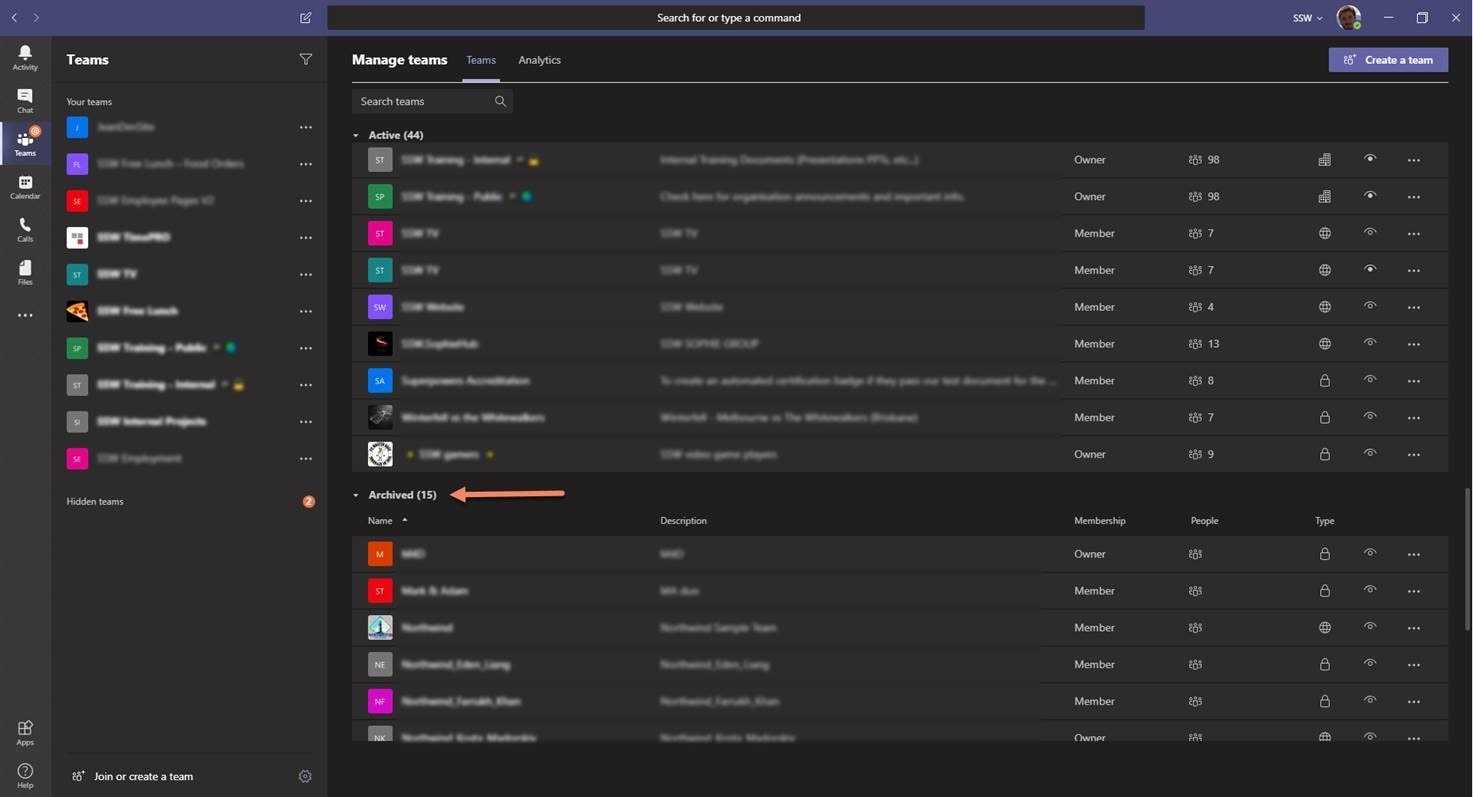This screenshot has height=797, width=1473.
Task: Click the Create a team button
Action: click(1388, 60)
